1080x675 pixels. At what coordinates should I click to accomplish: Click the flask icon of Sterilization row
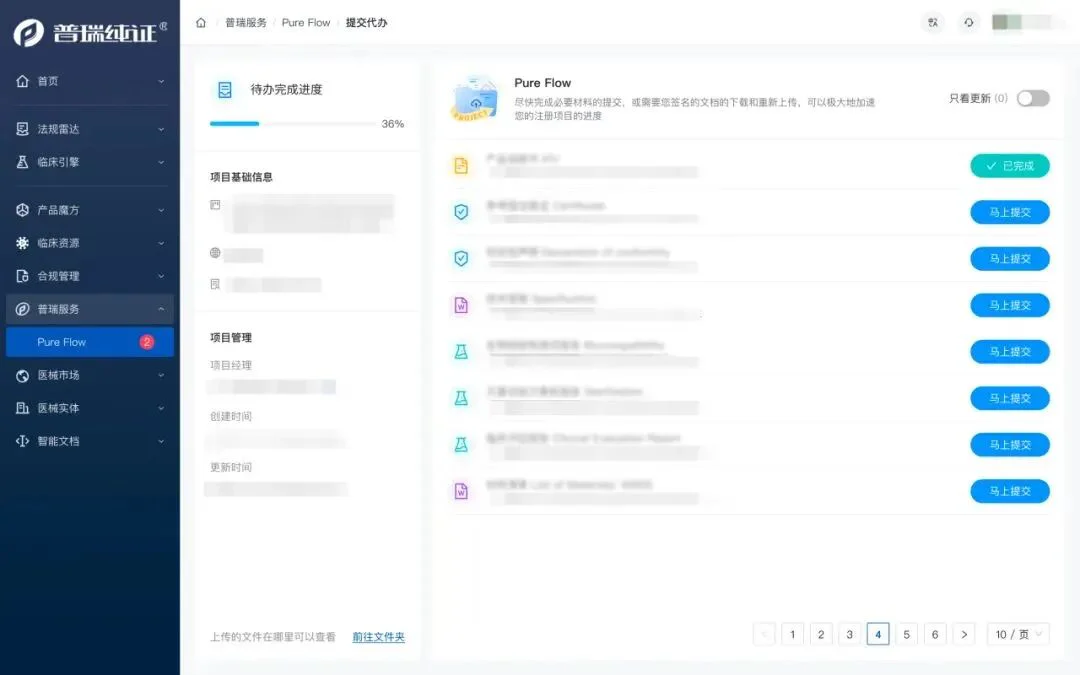pos(461,398)
